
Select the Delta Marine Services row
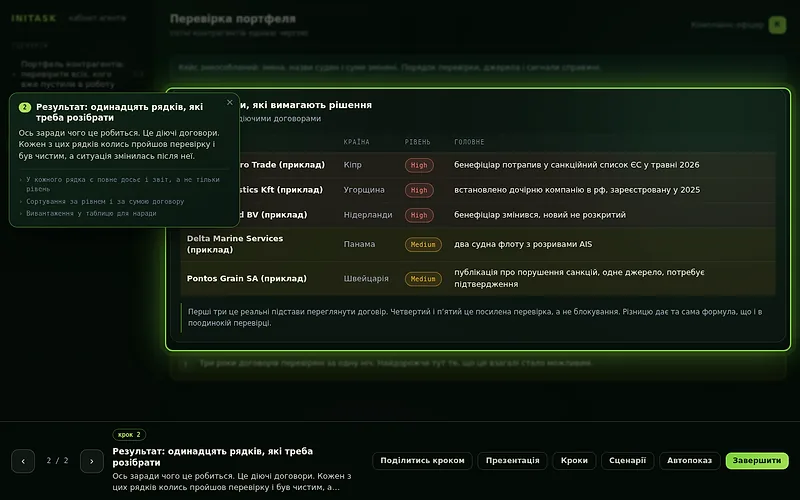click(x=478, y=244)
